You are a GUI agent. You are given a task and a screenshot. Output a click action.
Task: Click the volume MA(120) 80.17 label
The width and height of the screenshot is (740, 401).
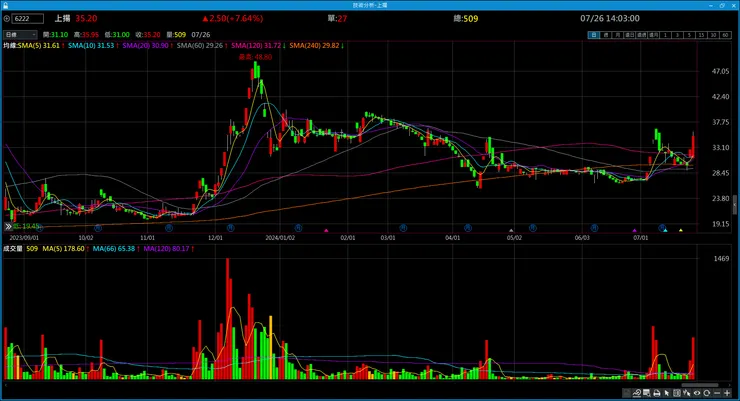click(167, 249)
